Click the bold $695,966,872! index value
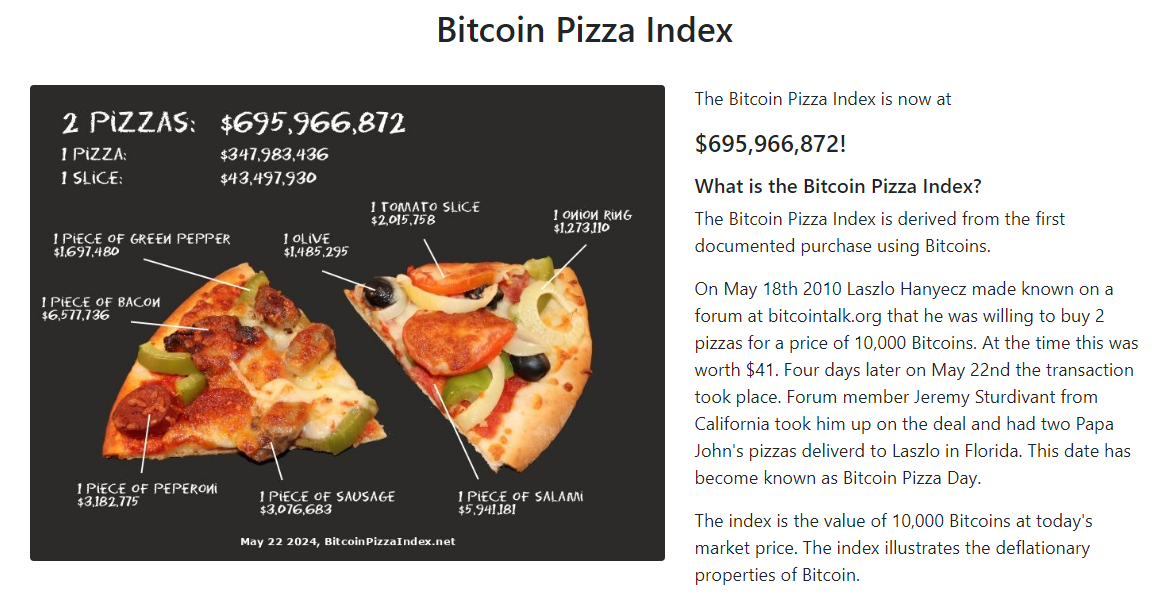This screenshot has height=595, width=1156. 770,143
